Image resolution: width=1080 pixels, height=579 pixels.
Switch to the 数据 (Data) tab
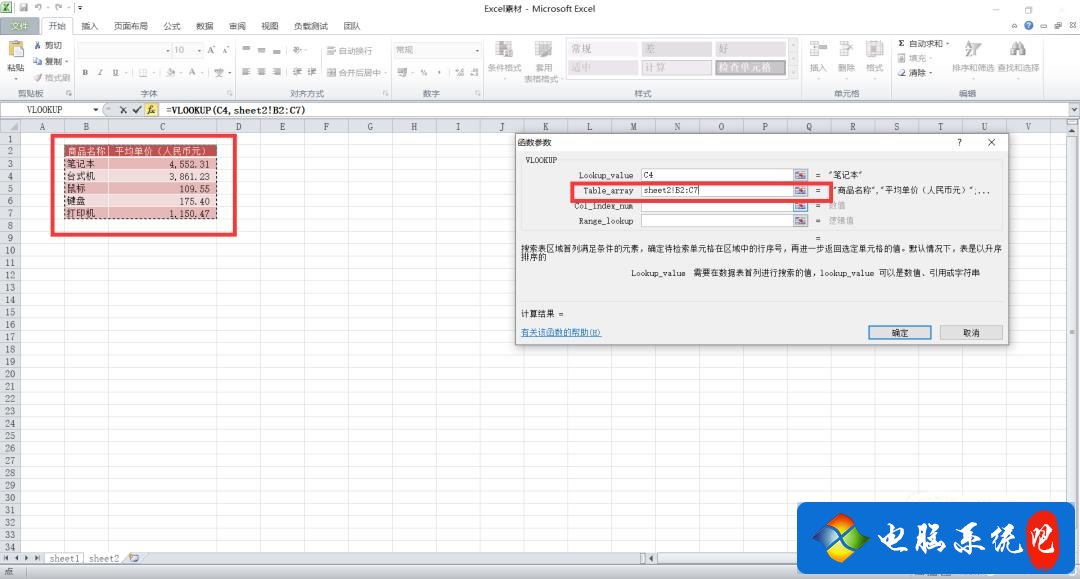[x=205, y=26]
